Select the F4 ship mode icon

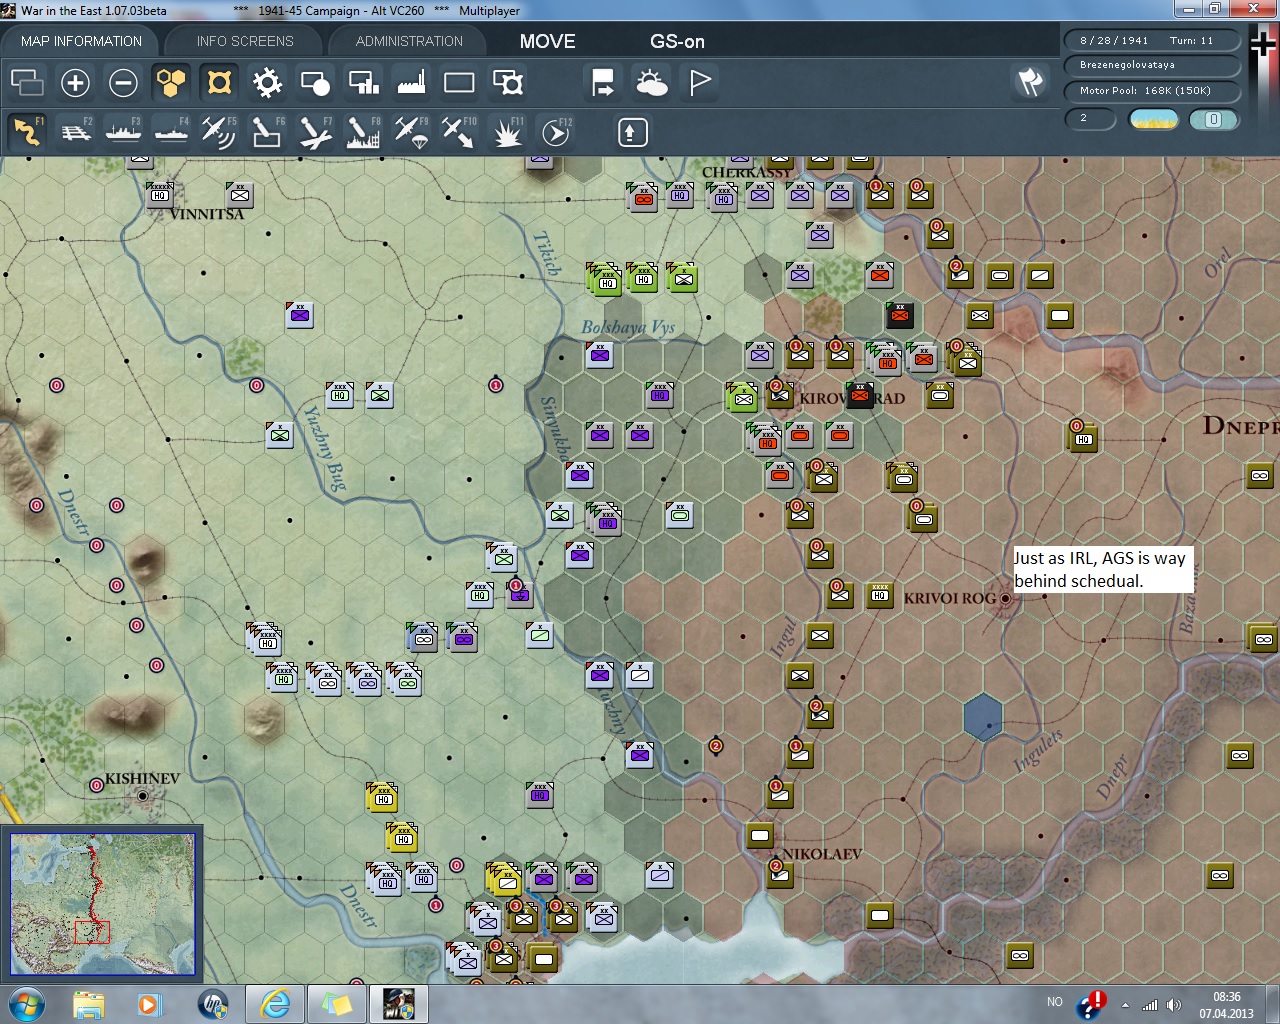171,132
